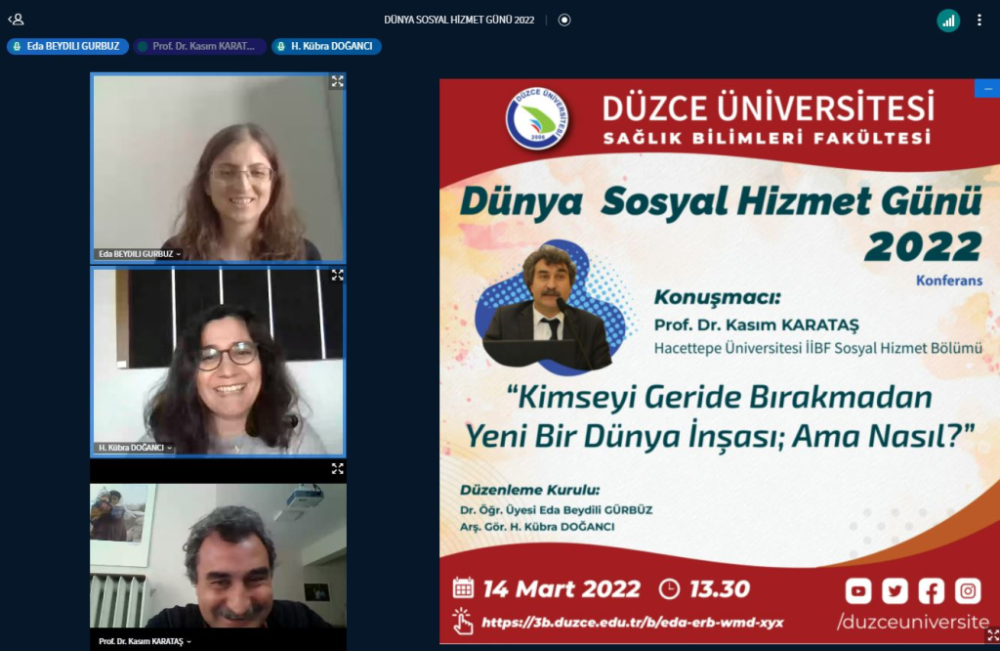Click the YouTube icon on the slide

[858, 591]
